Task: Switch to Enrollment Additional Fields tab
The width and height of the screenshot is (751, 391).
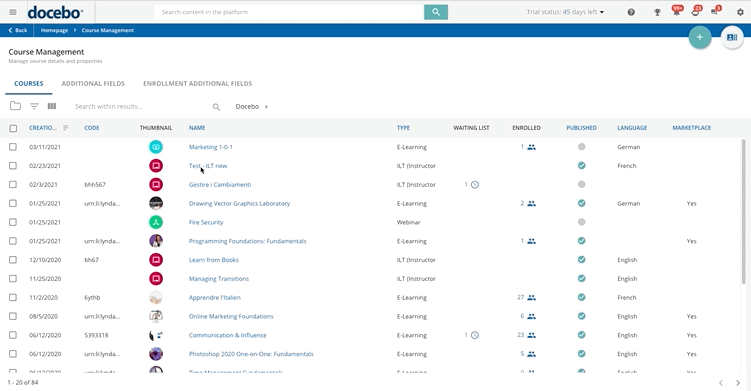Action: 198,83
